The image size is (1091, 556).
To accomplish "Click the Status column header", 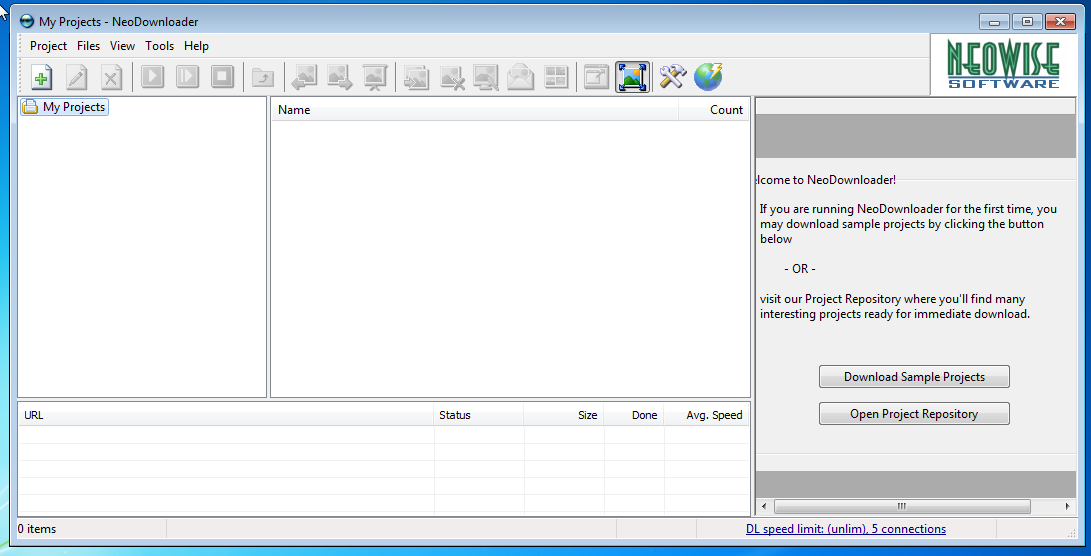I will tap(479, 415).
